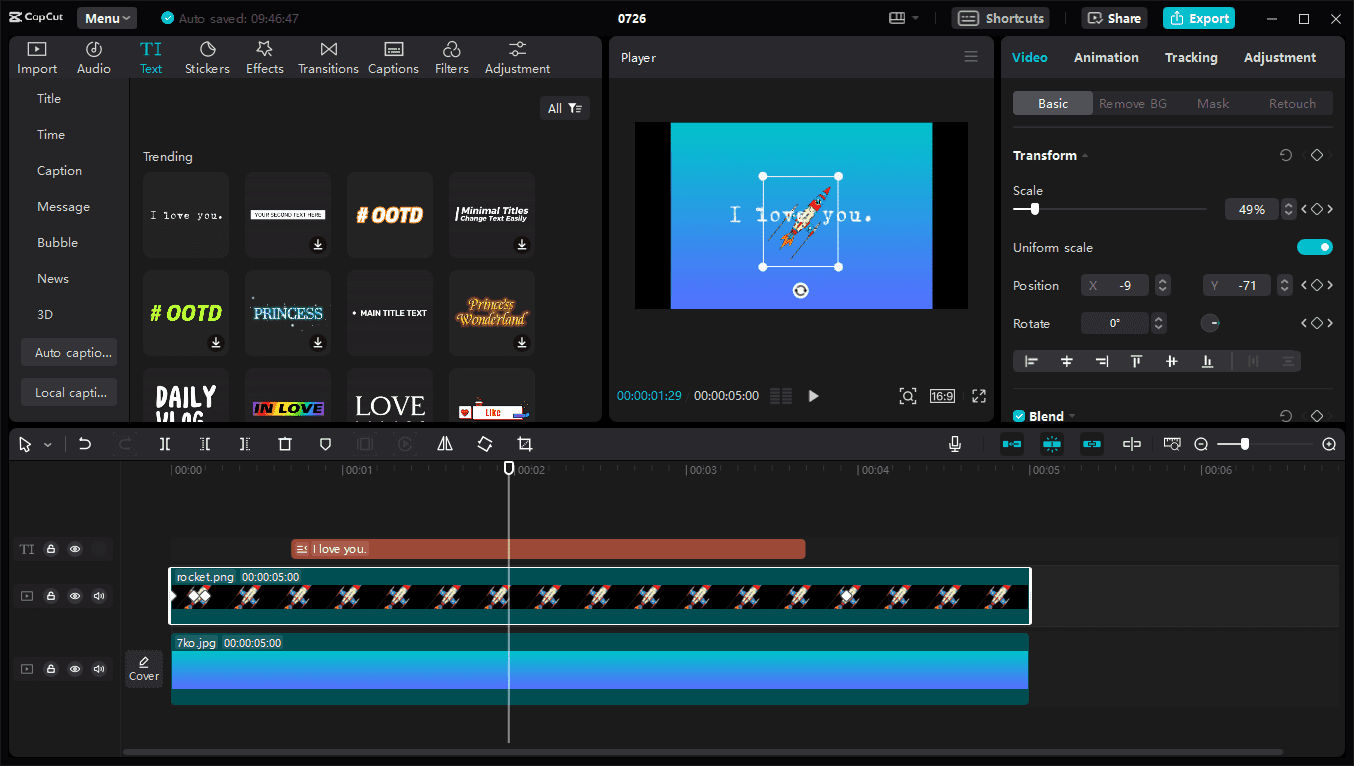This screenshot has height=766, width=1354.
Task: Adjust Position X with its stepper arrows
Action: click(x=1162, y=286)
